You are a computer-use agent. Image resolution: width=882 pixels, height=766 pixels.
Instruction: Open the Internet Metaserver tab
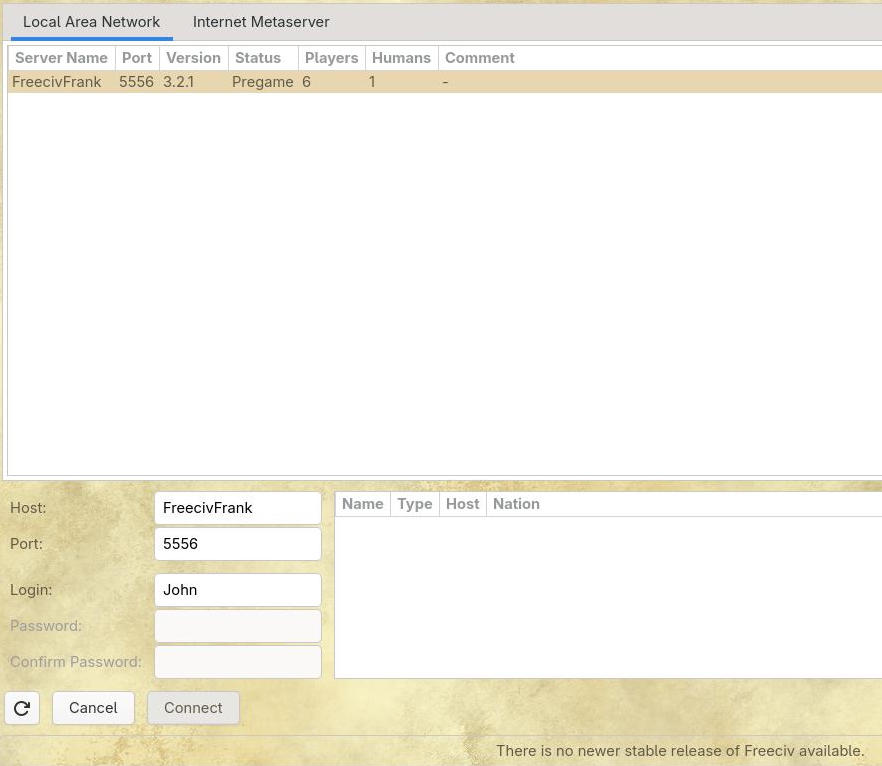pyautogui.click(x=261, y=22)
